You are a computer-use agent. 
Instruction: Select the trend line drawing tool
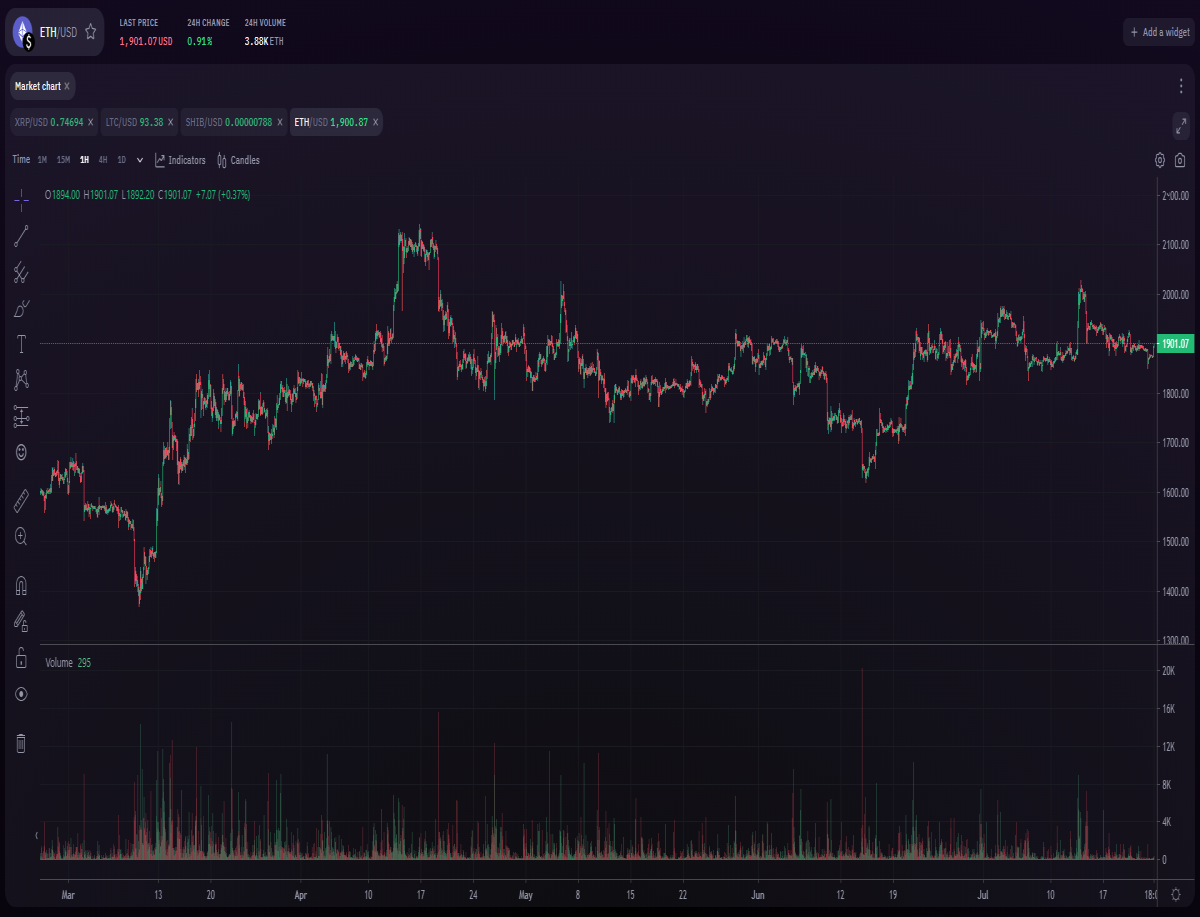click(x=21, y=237)
